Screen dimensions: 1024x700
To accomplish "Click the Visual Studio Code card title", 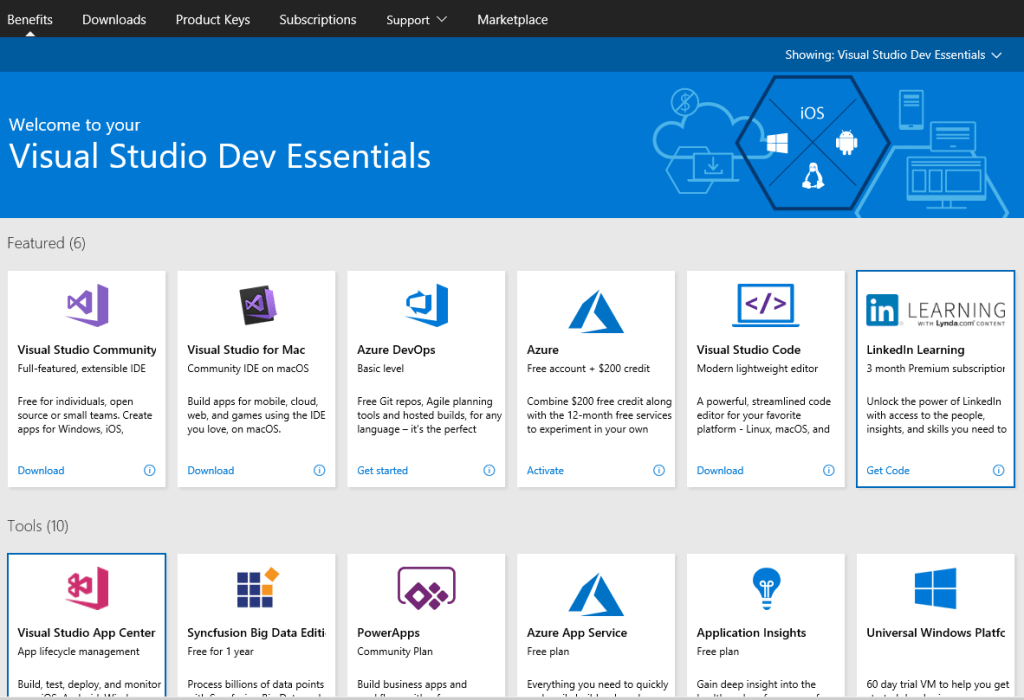I will pos(748,350).
